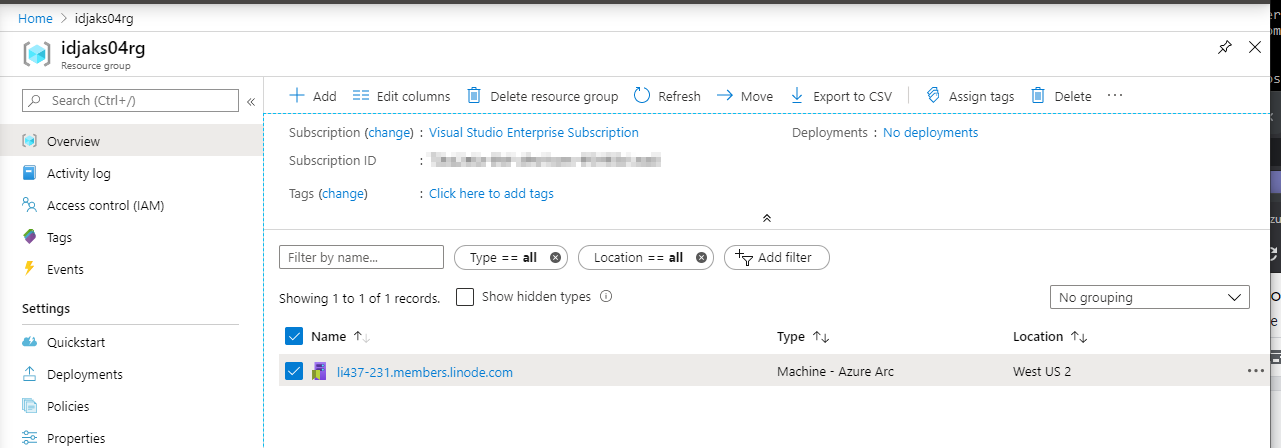Click change next to Subscription
This screenshot has width=1281, height=448.
(389, 132)
